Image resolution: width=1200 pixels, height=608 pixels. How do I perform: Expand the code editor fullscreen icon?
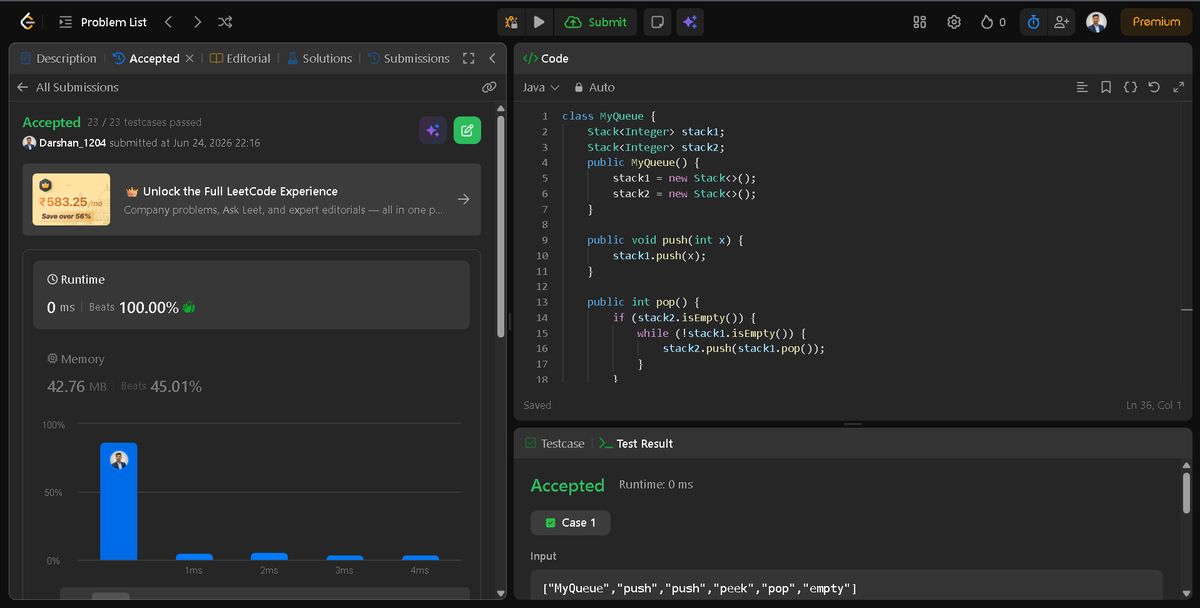coord(1178,88)
